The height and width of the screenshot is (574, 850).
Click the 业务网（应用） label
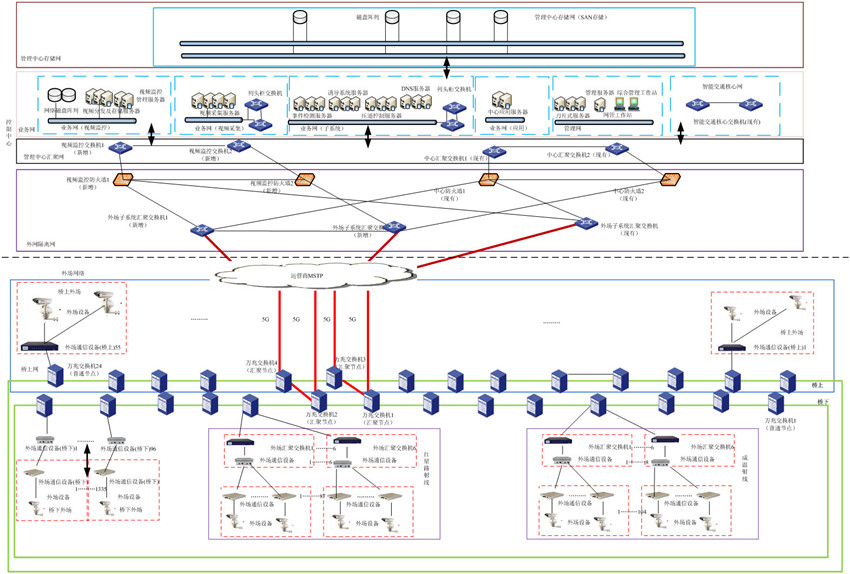508,128
